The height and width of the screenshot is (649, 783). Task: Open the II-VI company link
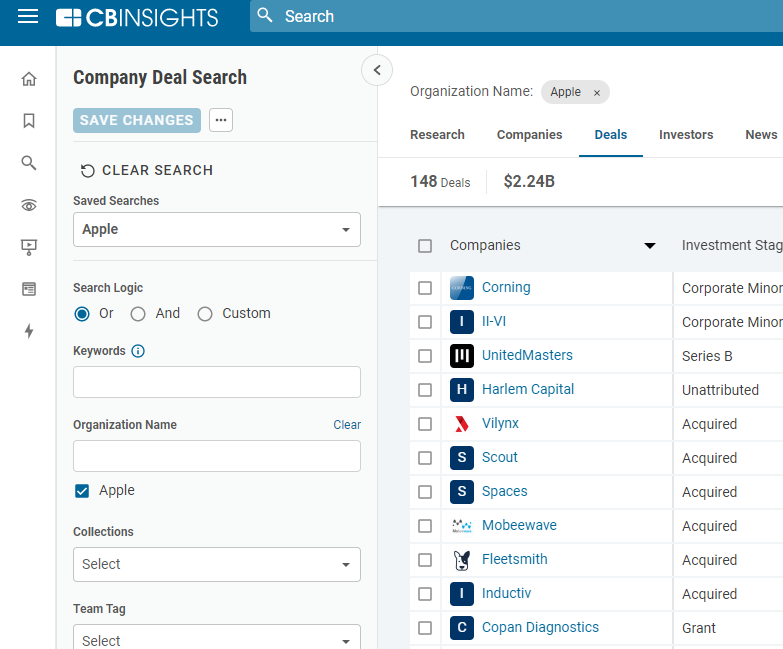pyautogui.click(x=494, y=321)
